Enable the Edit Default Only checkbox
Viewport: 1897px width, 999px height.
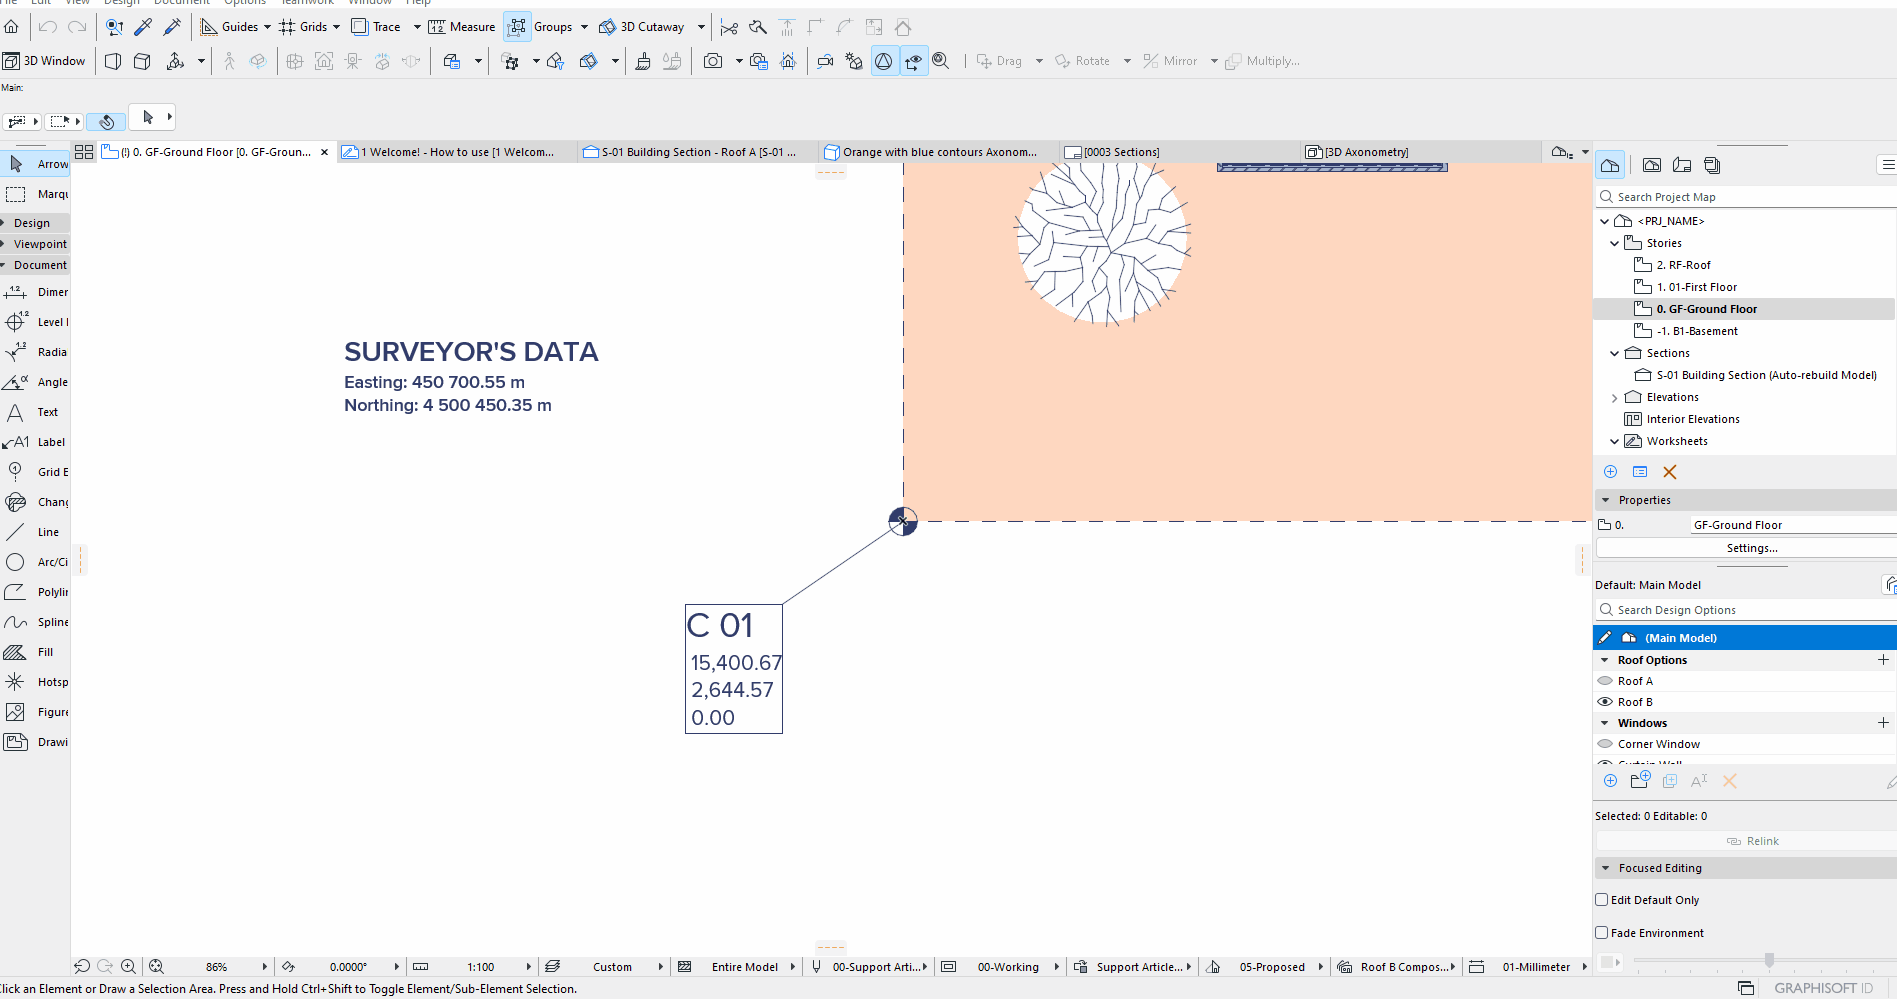click(1601, 900)
